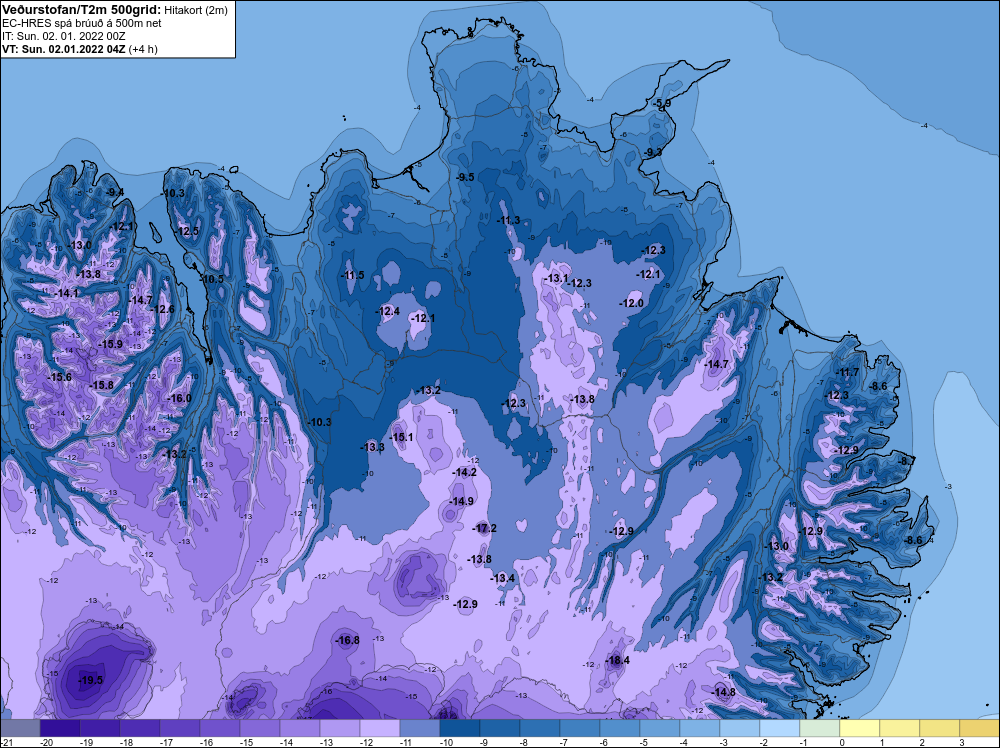Click the -15.8 temperature label
Screen dimensions: 1000x748
pos(101,385)
